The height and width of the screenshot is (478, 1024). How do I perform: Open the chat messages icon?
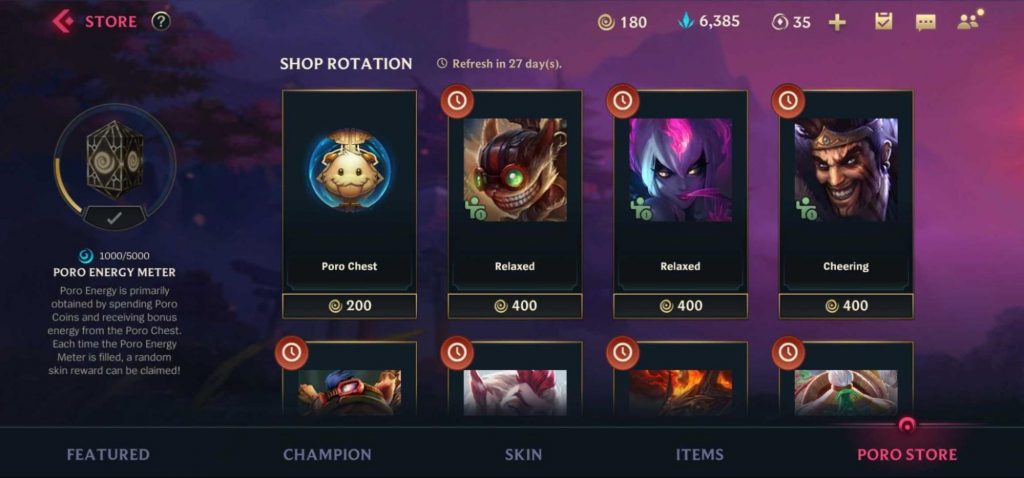[925, 22]
